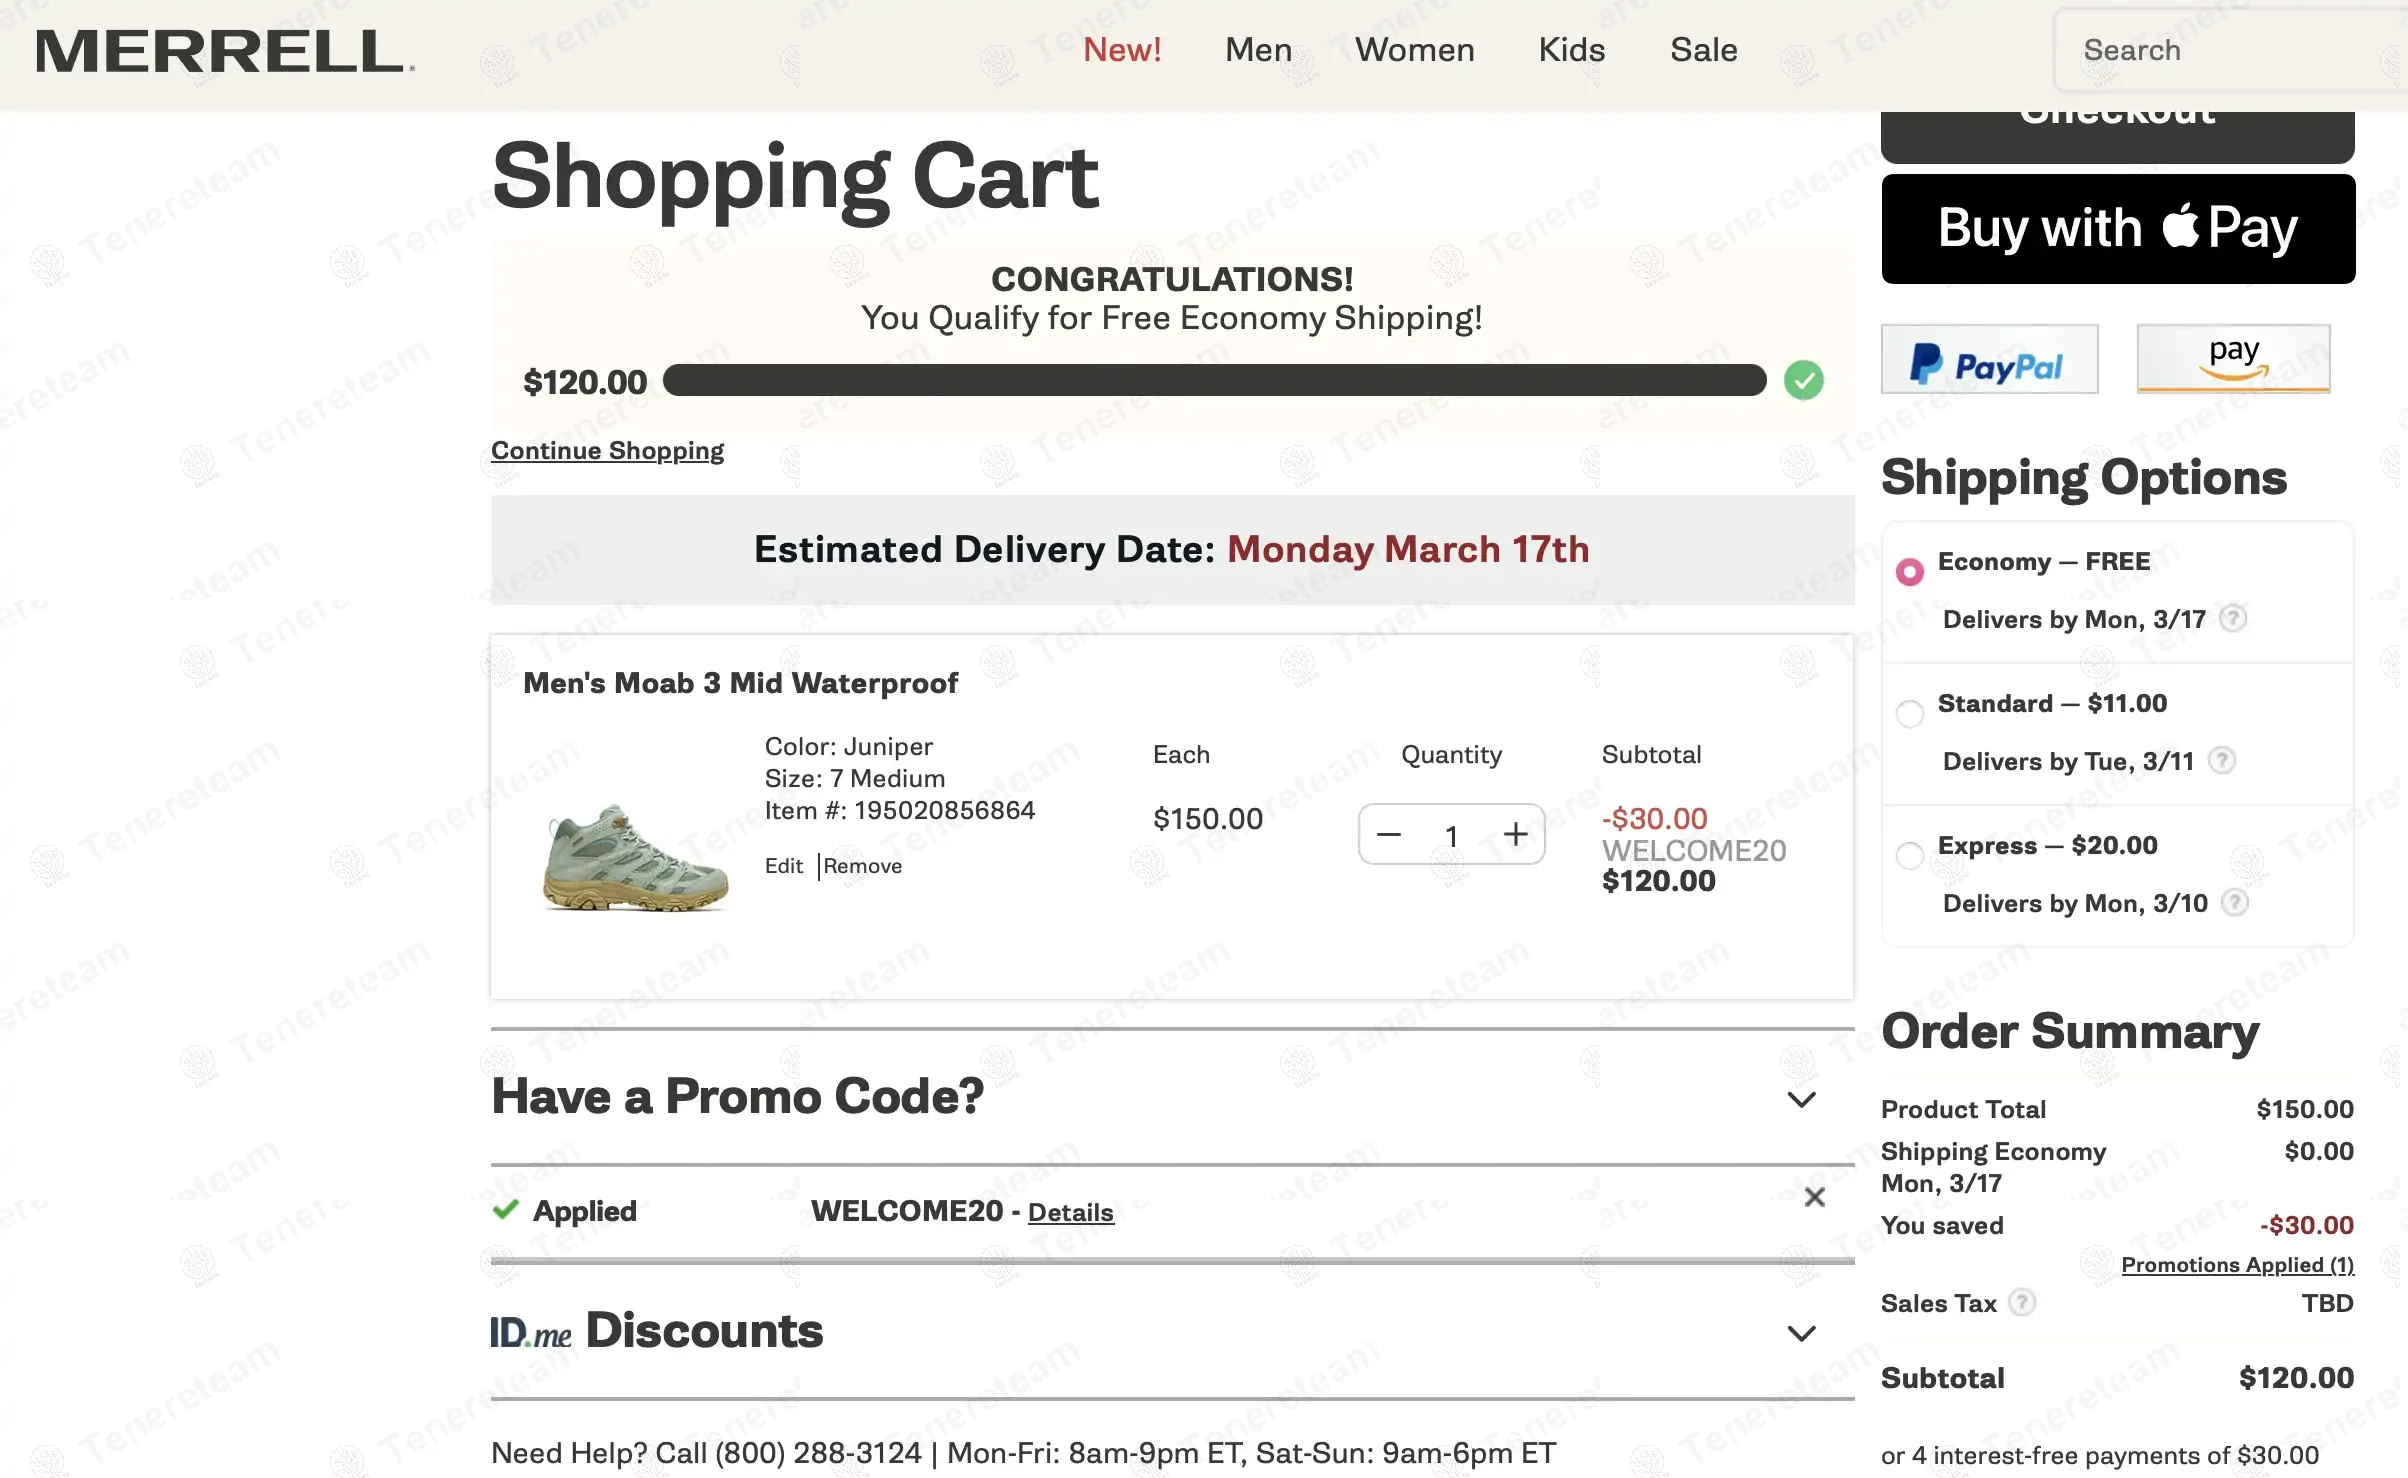
Task: Select Express $20.00 shipping option
Action: (x=1910, y=855)
